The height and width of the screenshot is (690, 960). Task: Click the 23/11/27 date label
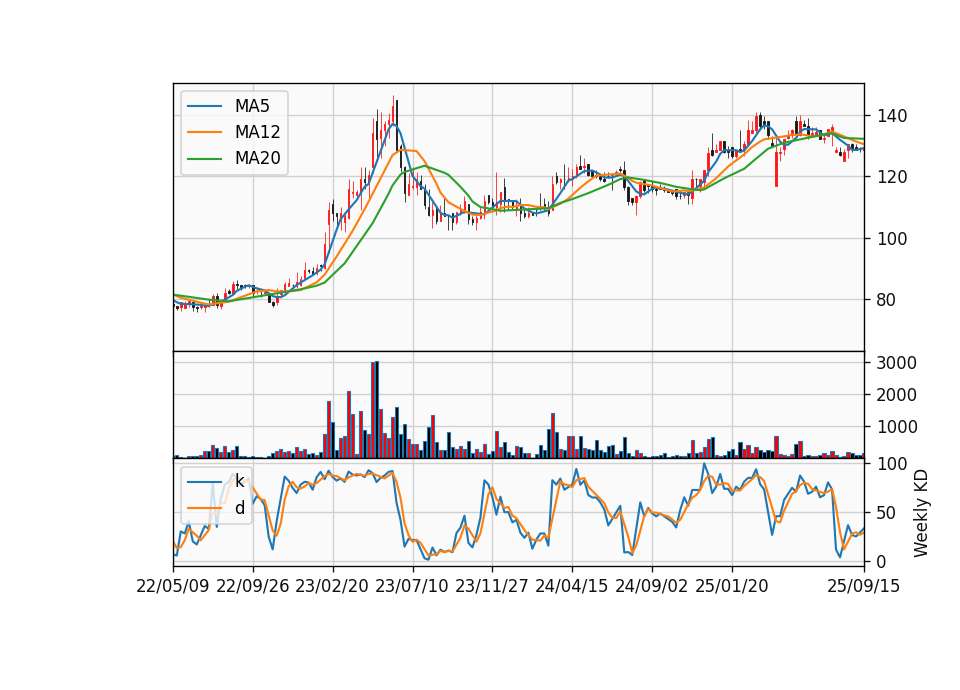[x=492, y=586]
